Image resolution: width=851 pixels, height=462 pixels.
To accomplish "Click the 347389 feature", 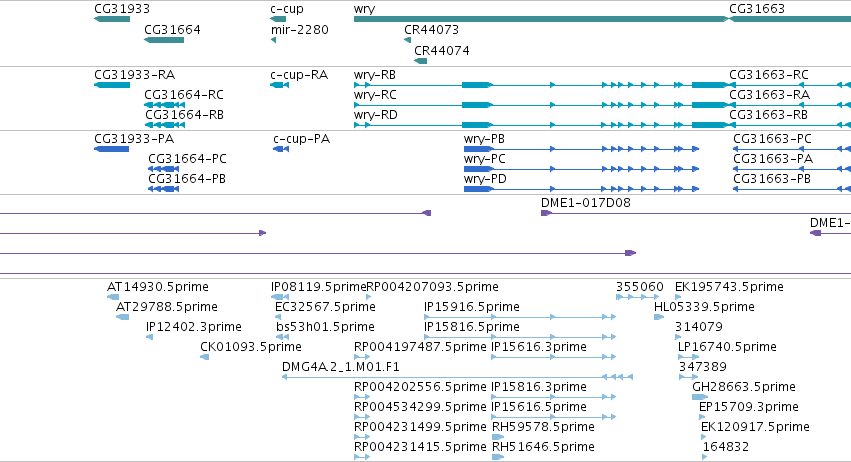I will click(x=703, y=367).
